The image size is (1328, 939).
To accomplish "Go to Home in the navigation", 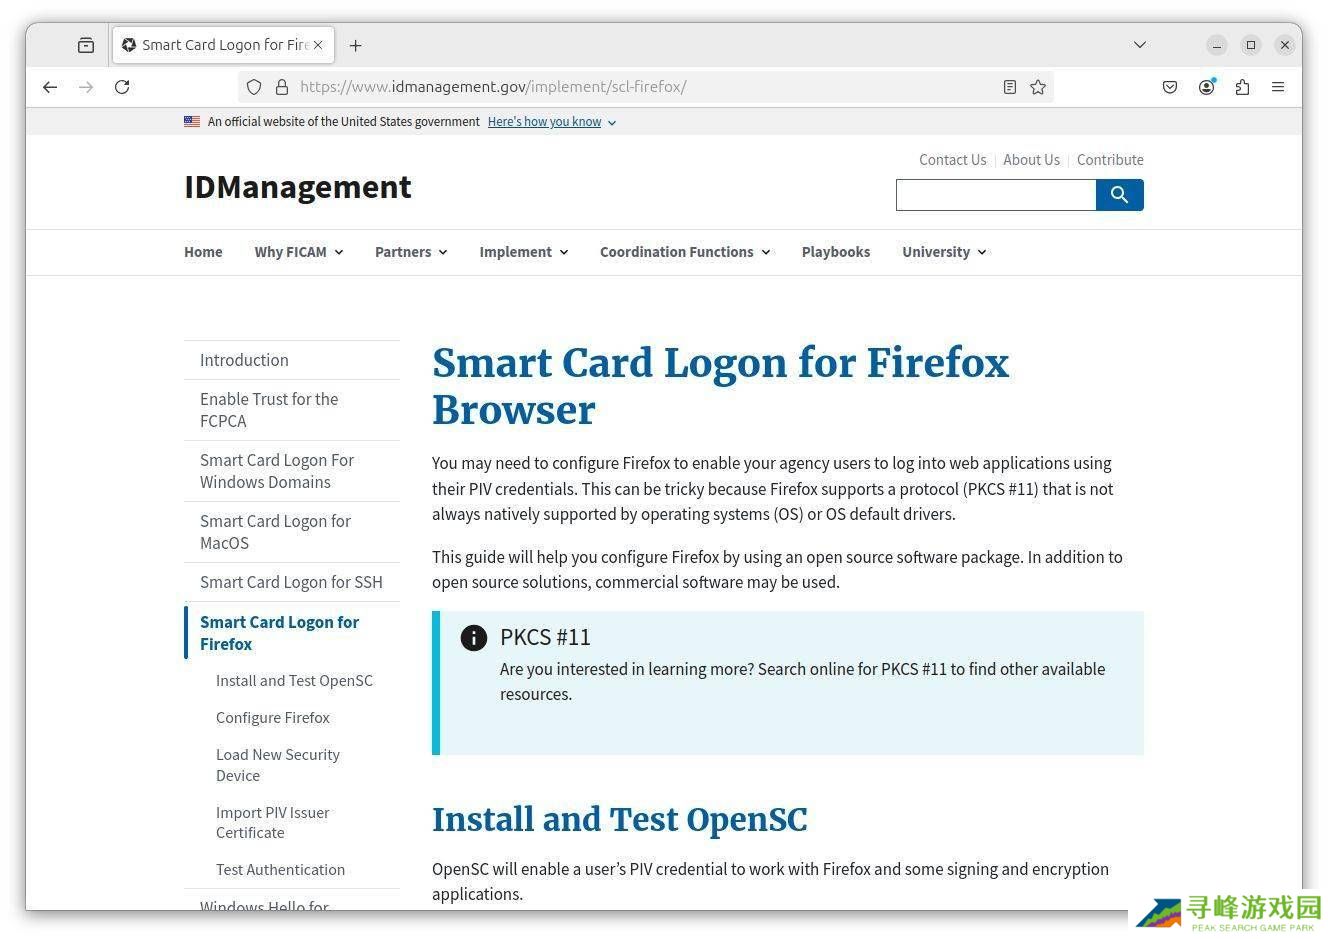I will (x=203, y=252).
